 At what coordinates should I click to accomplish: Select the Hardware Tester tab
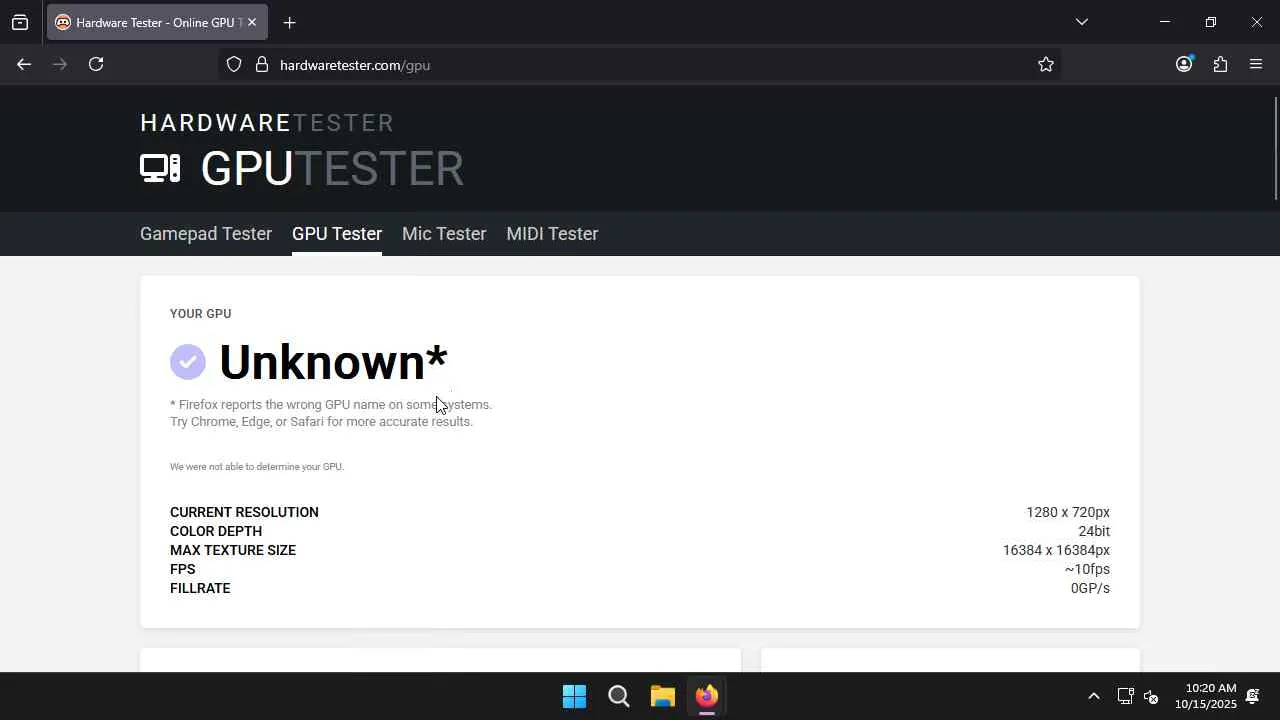(155, 22)
